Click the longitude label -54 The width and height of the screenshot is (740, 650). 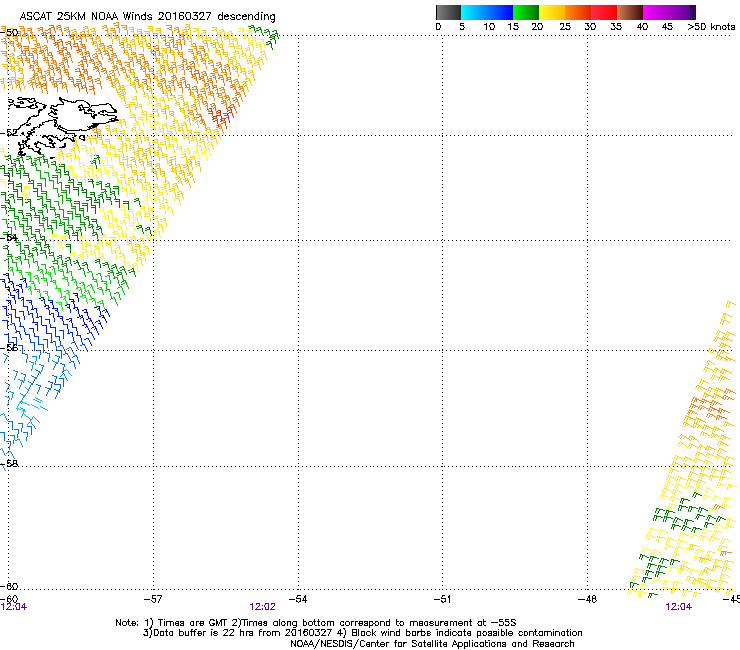(x=298, y=599)
